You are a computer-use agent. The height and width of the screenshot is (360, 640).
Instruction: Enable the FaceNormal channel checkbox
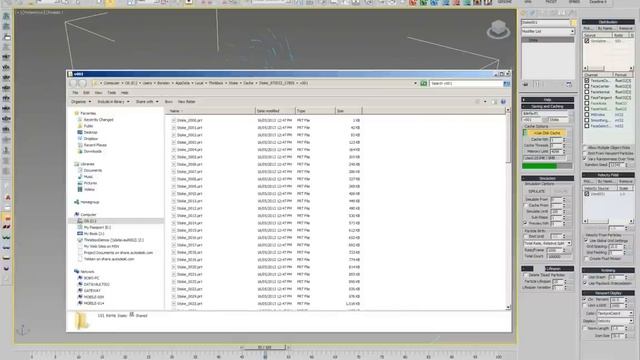coord(587,92)
